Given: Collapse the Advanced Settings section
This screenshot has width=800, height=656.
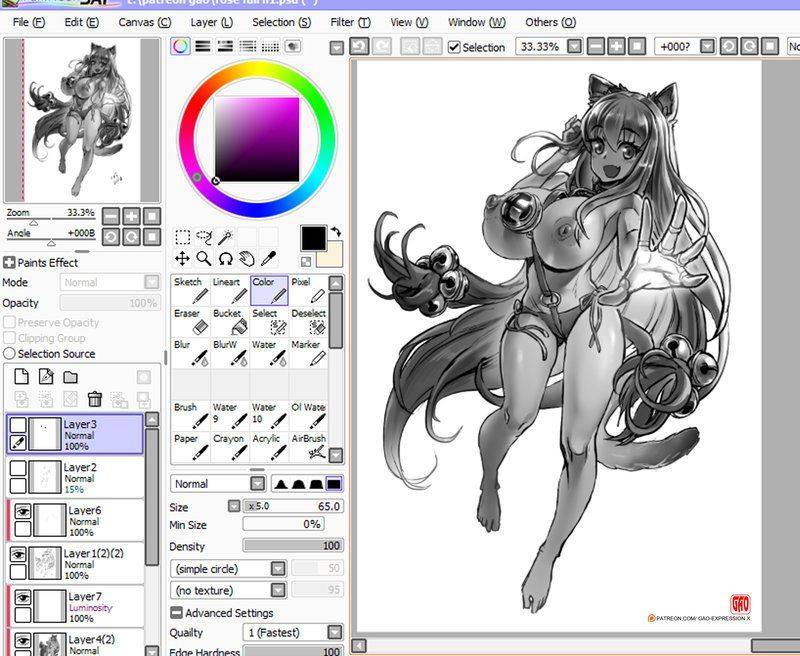Looking at the screenshot, I should 176,613.
